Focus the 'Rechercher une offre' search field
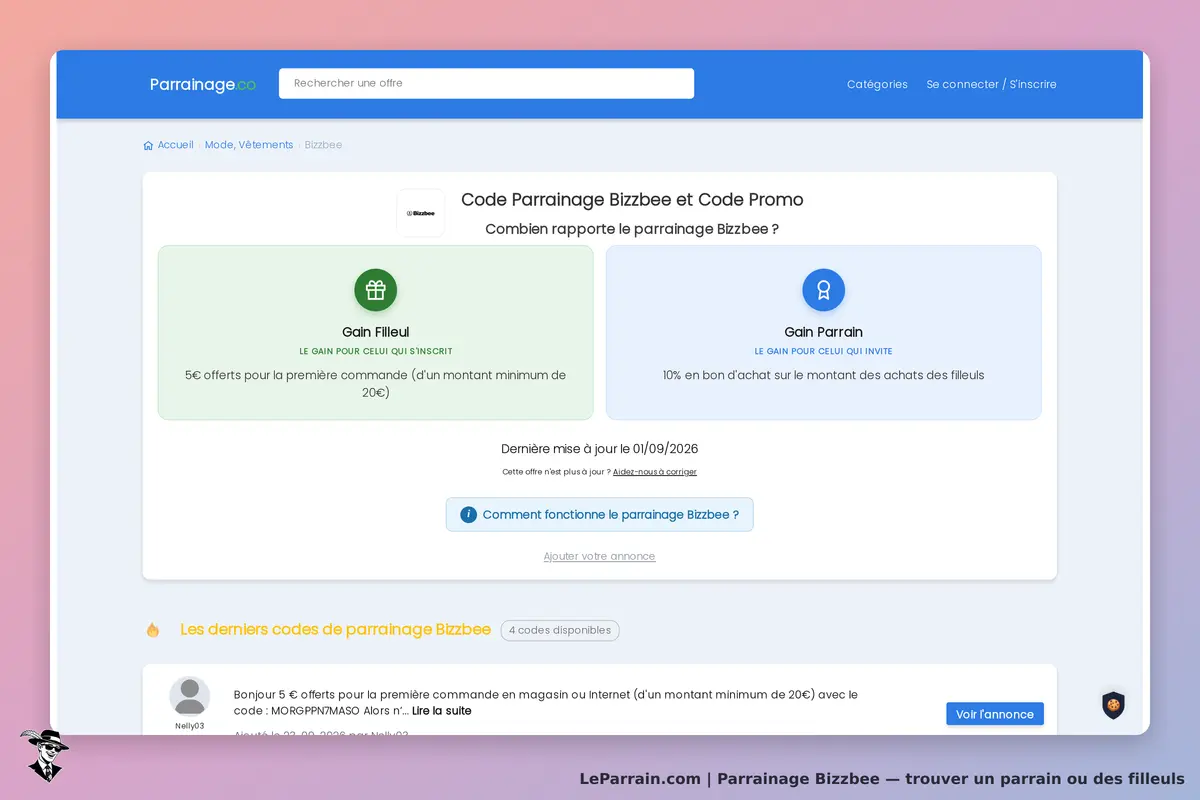This screenshot has width=1200, height=800. 486,83
